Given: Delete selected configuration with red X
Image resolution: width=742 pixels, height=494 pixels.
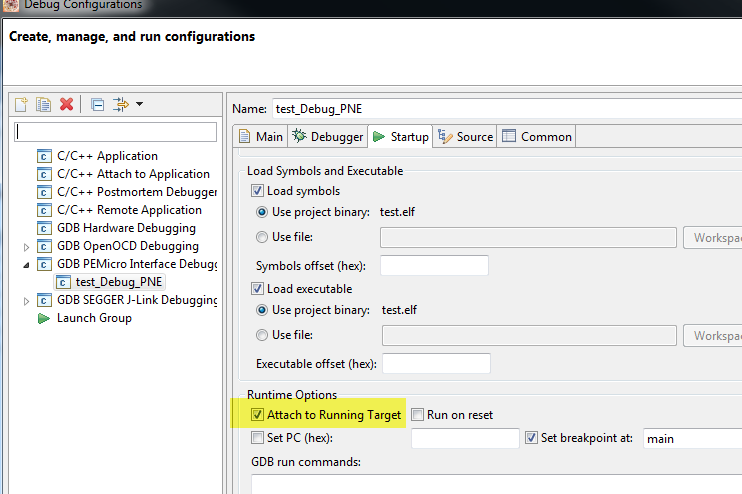Looking at the screenshot, I should [x=66, y=104].
